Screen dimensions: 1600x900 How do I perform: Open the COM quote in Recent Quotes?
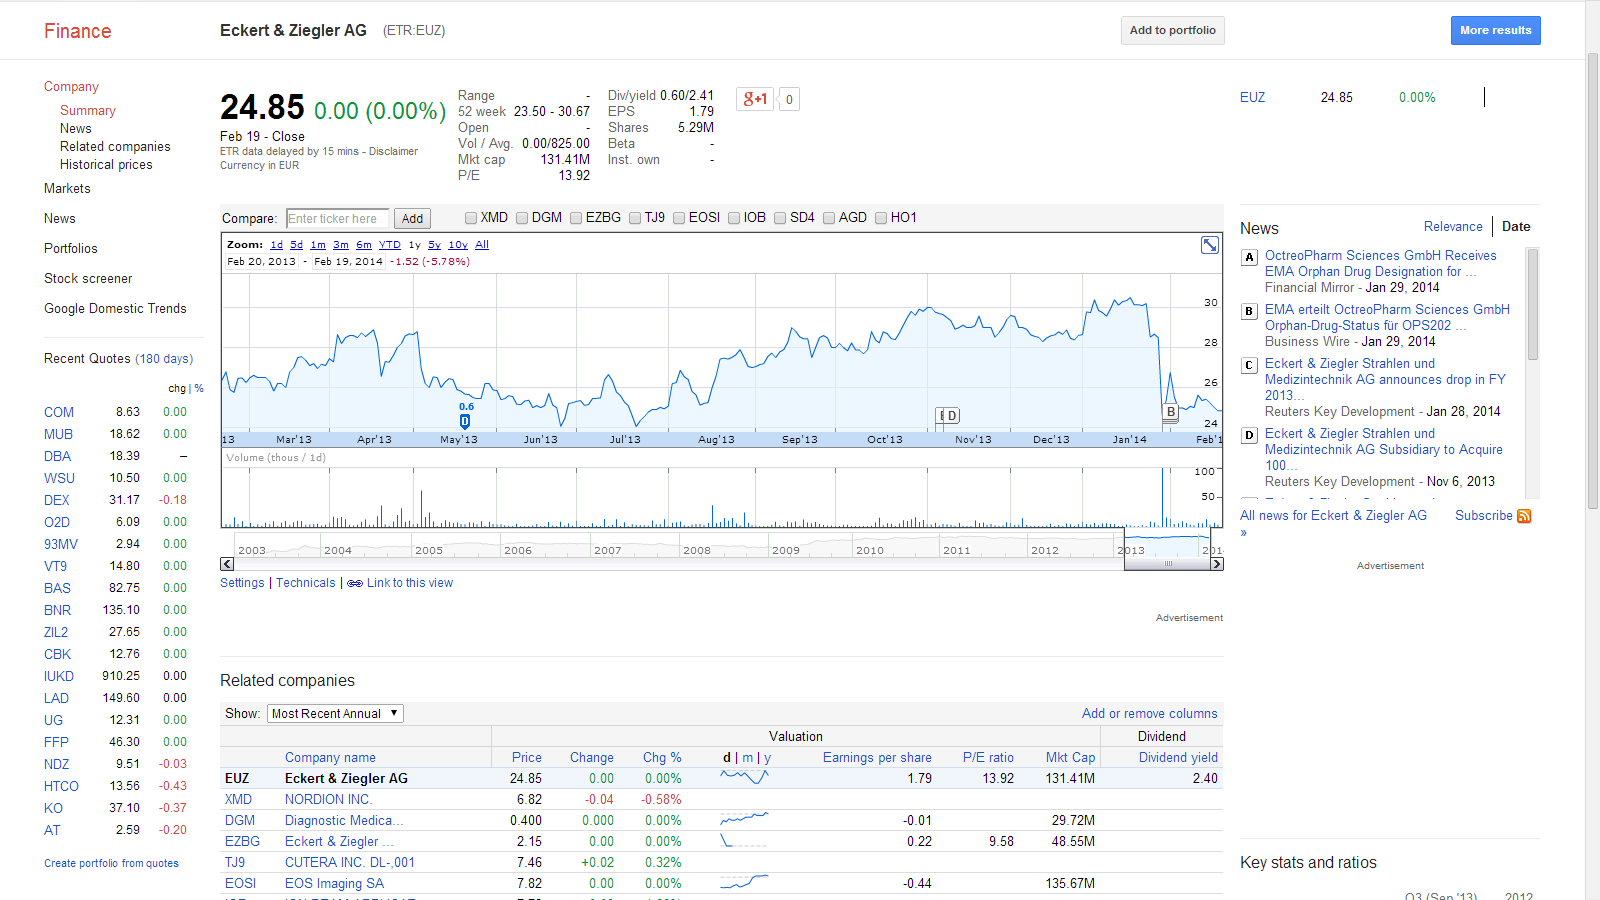point(59,412)
